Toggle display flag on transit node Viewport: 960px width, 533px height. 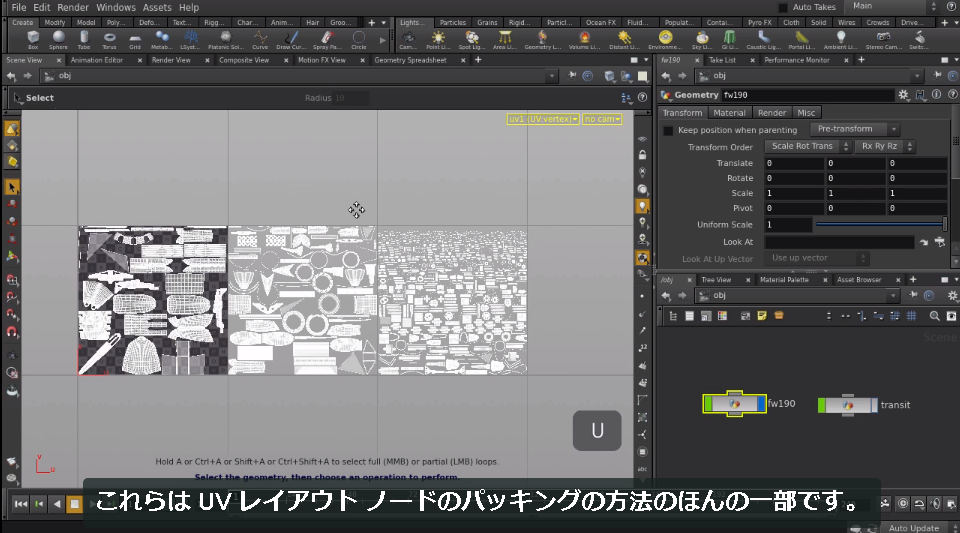(874, 405)
